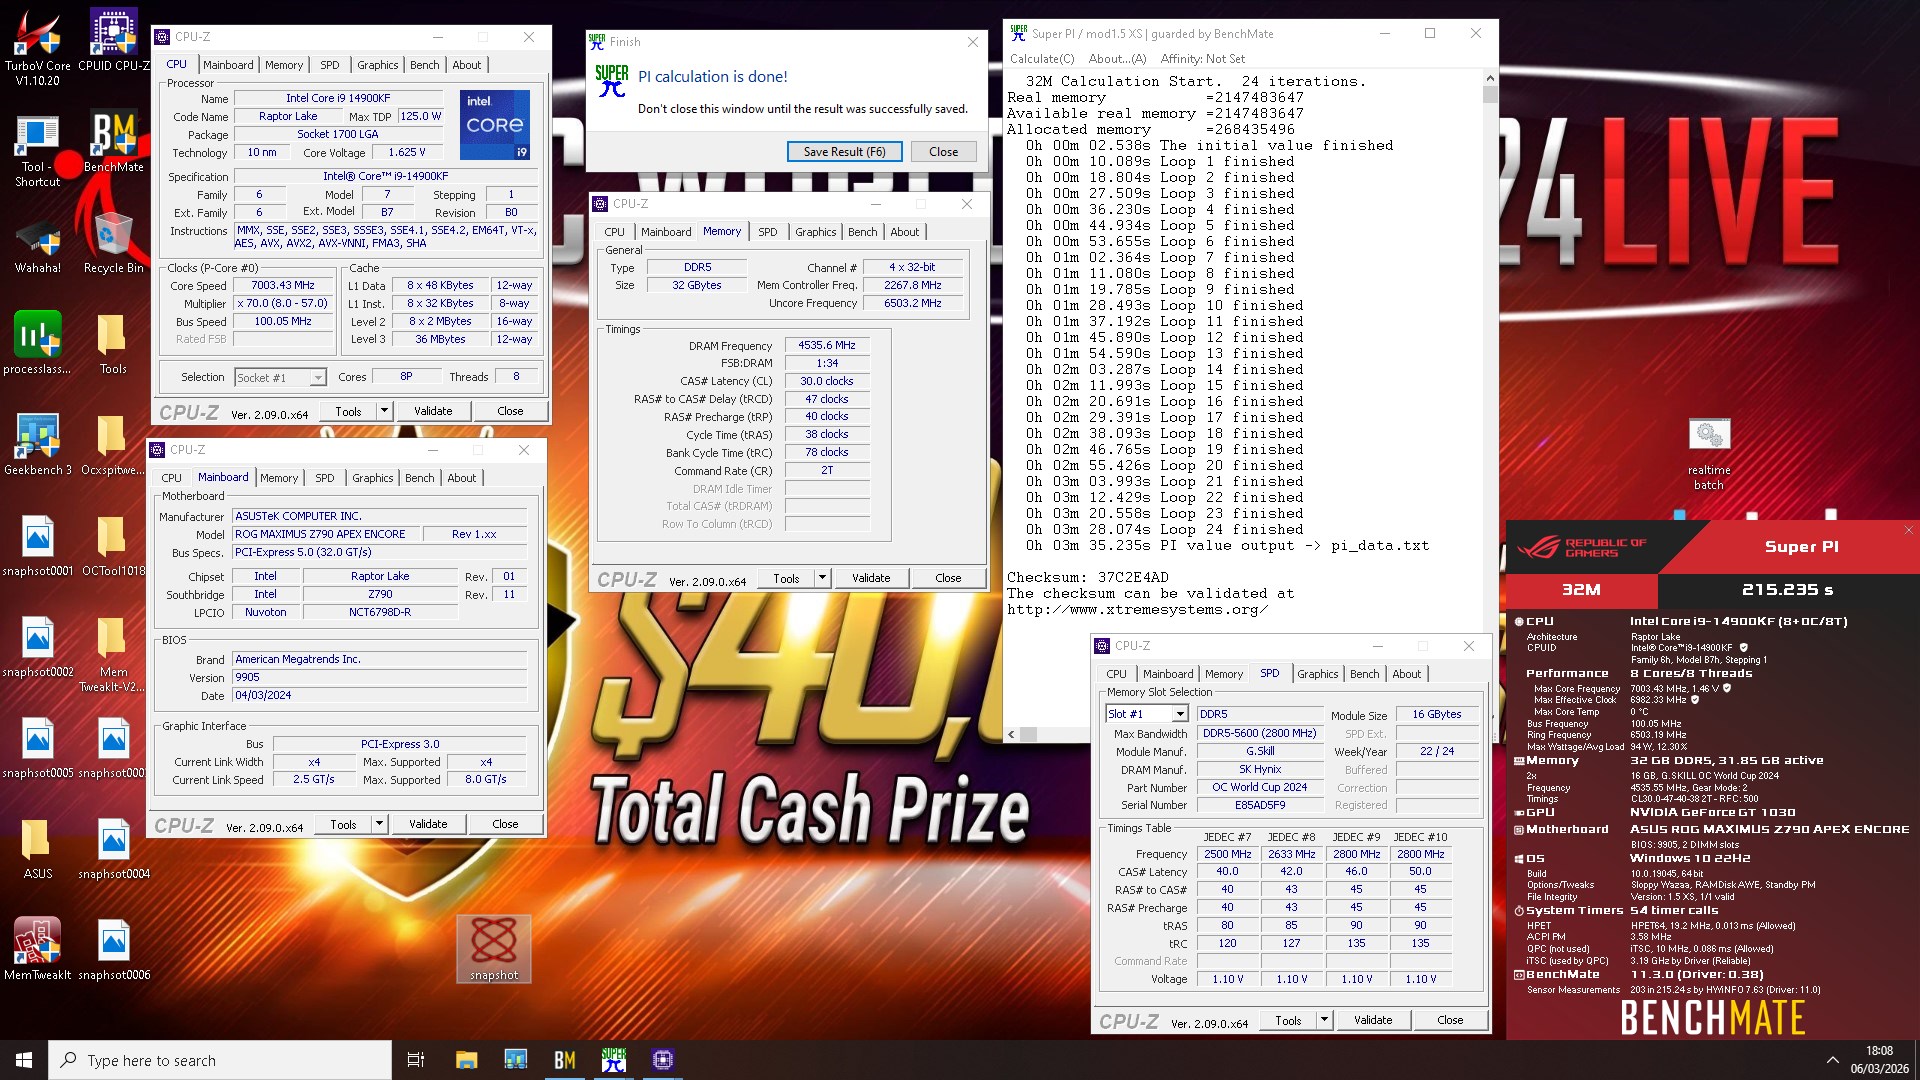Select DRAM Frequency value 4535.6 MHz
Viewport: 1920px width, 1080px height.
click(x=827, y=345)
